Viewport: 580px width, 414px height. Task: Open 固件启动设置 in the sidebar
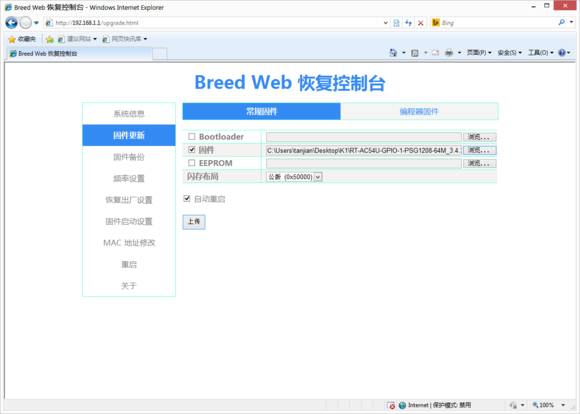[x=129, y=222]
